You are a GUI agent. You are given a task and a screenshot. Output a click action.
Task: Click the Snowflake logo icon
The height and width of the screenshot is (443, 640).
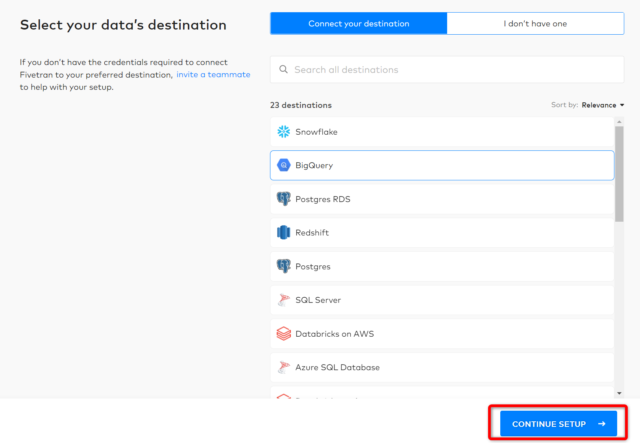click(x=284, y=131)
